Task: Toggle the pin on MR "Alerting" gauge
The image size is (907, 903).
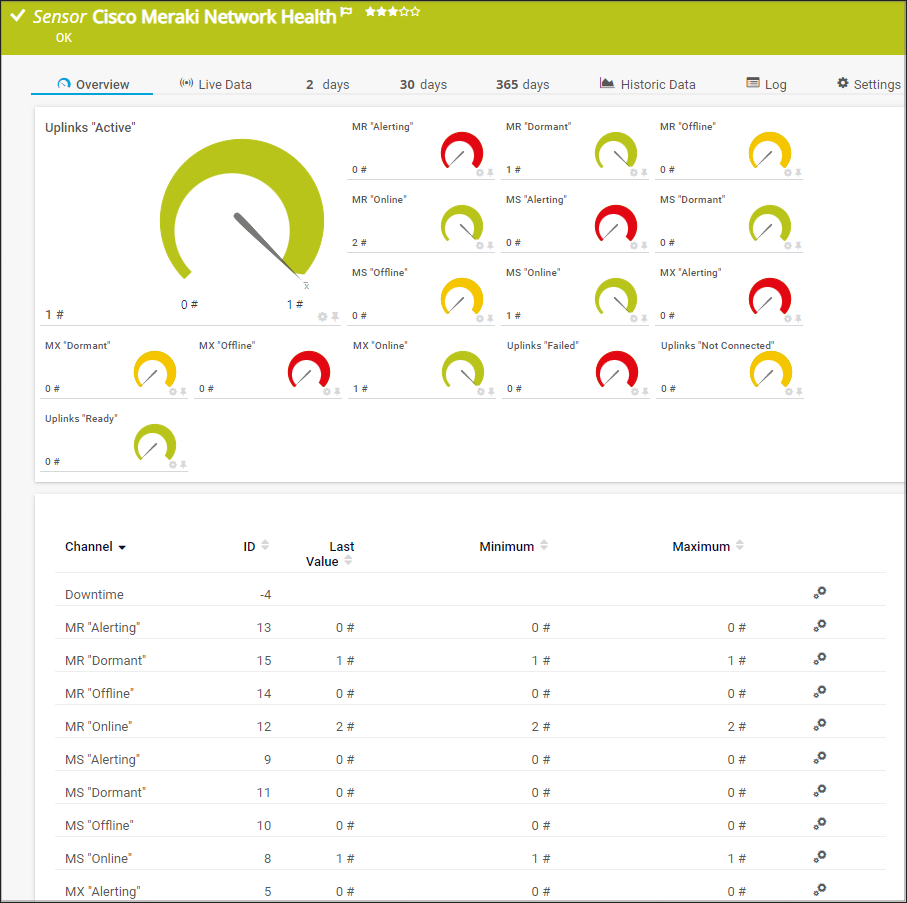Action: pyautogui.click(x=489, y=172)
